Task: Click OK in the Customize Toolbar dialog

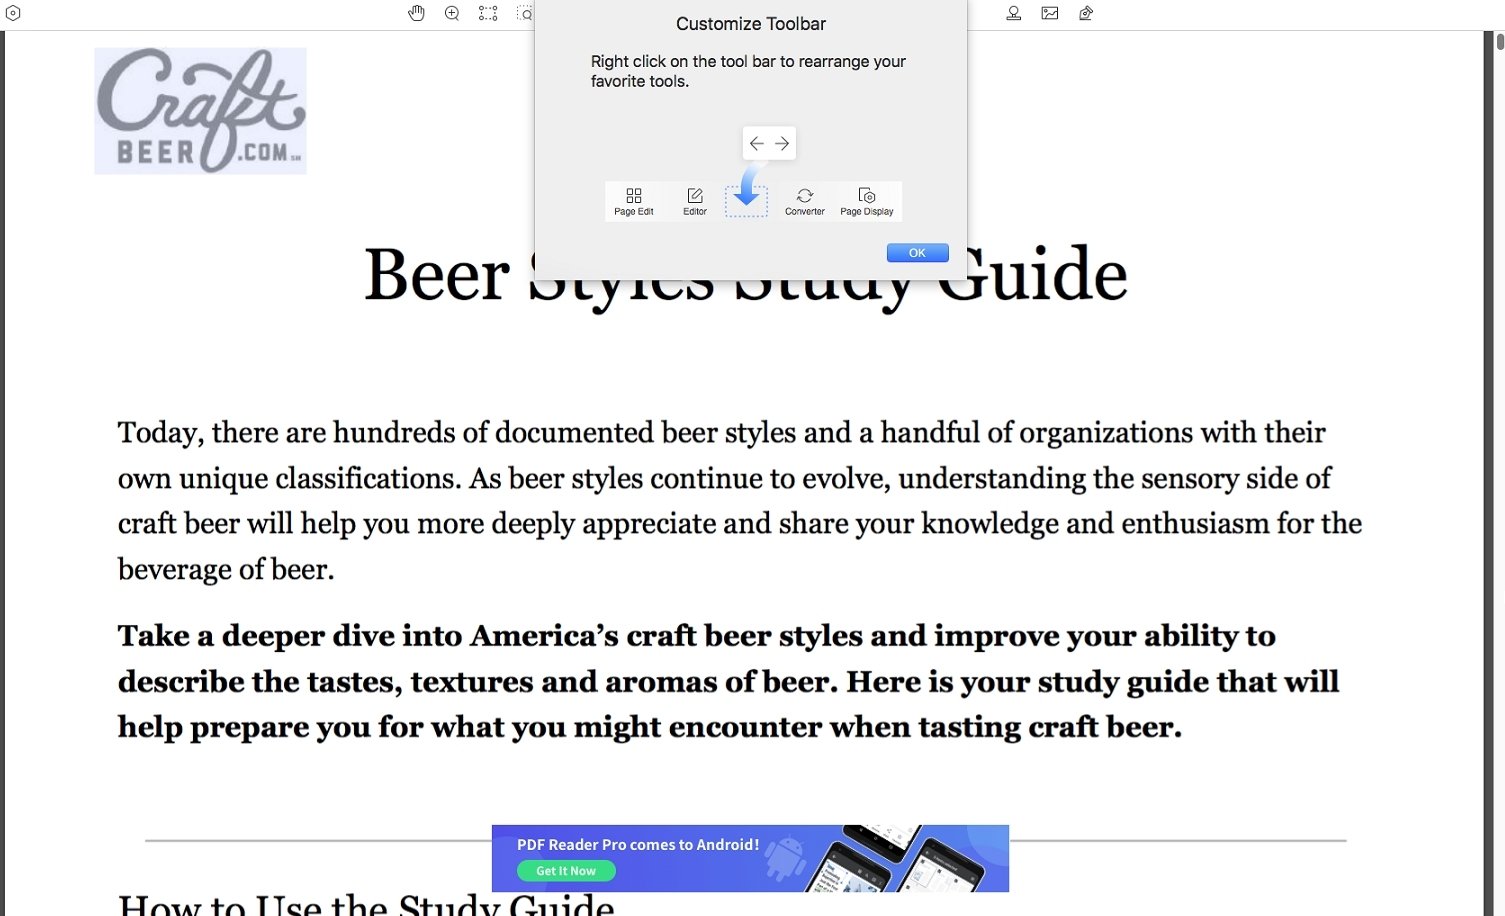Action: 917,253
